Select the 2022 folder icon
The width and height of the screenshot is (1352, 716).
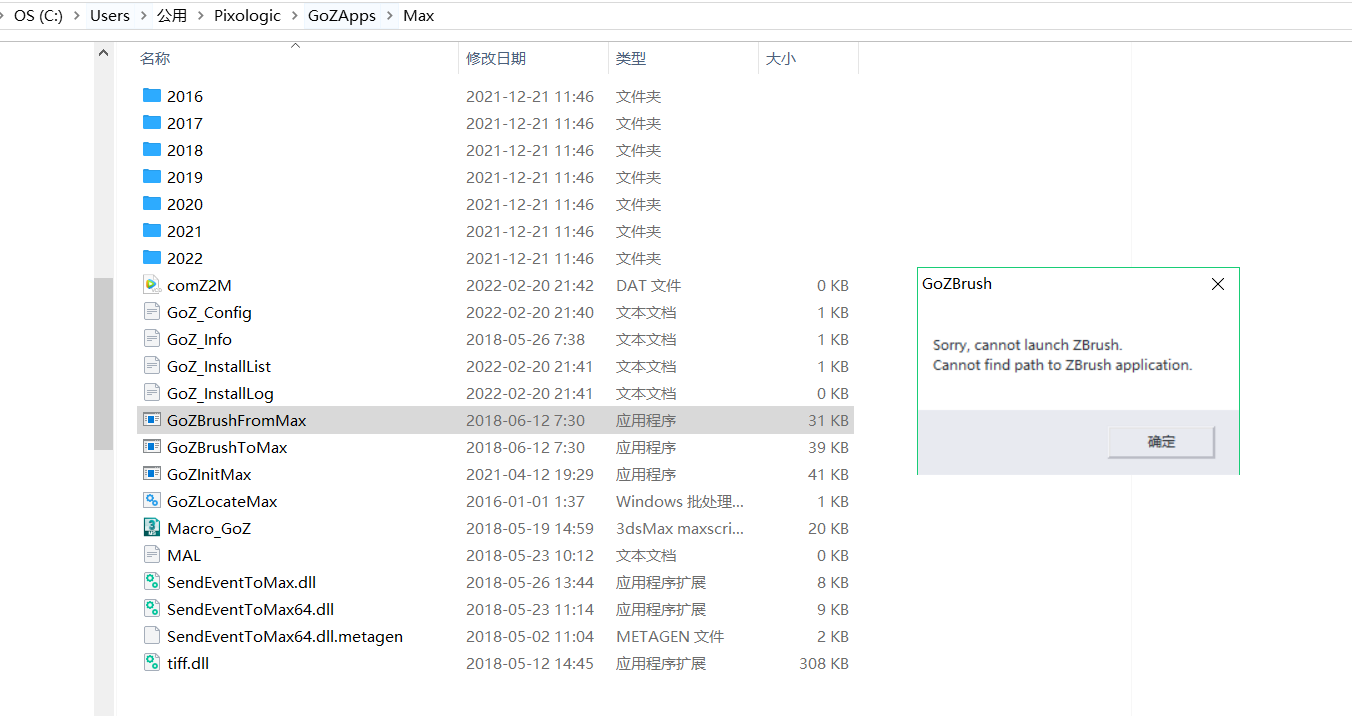[x=152, y=258]
